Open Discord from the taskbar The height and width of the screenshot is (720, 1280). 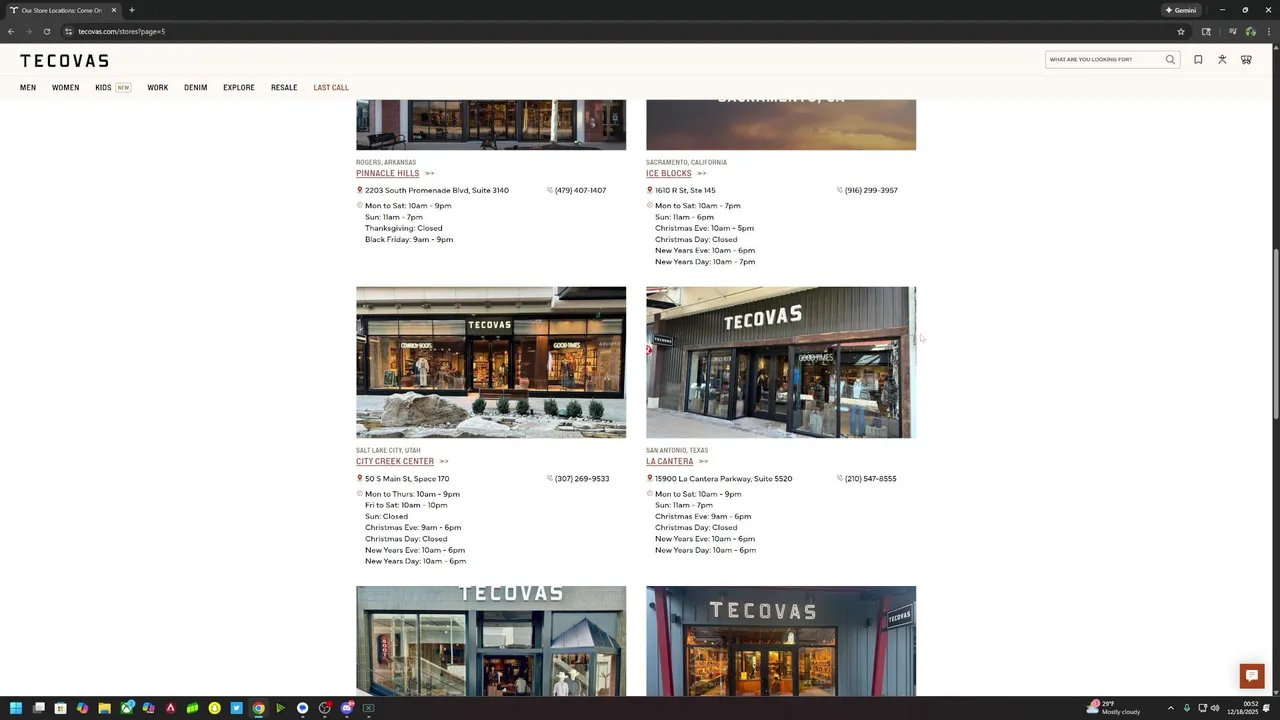click(346, 708)
